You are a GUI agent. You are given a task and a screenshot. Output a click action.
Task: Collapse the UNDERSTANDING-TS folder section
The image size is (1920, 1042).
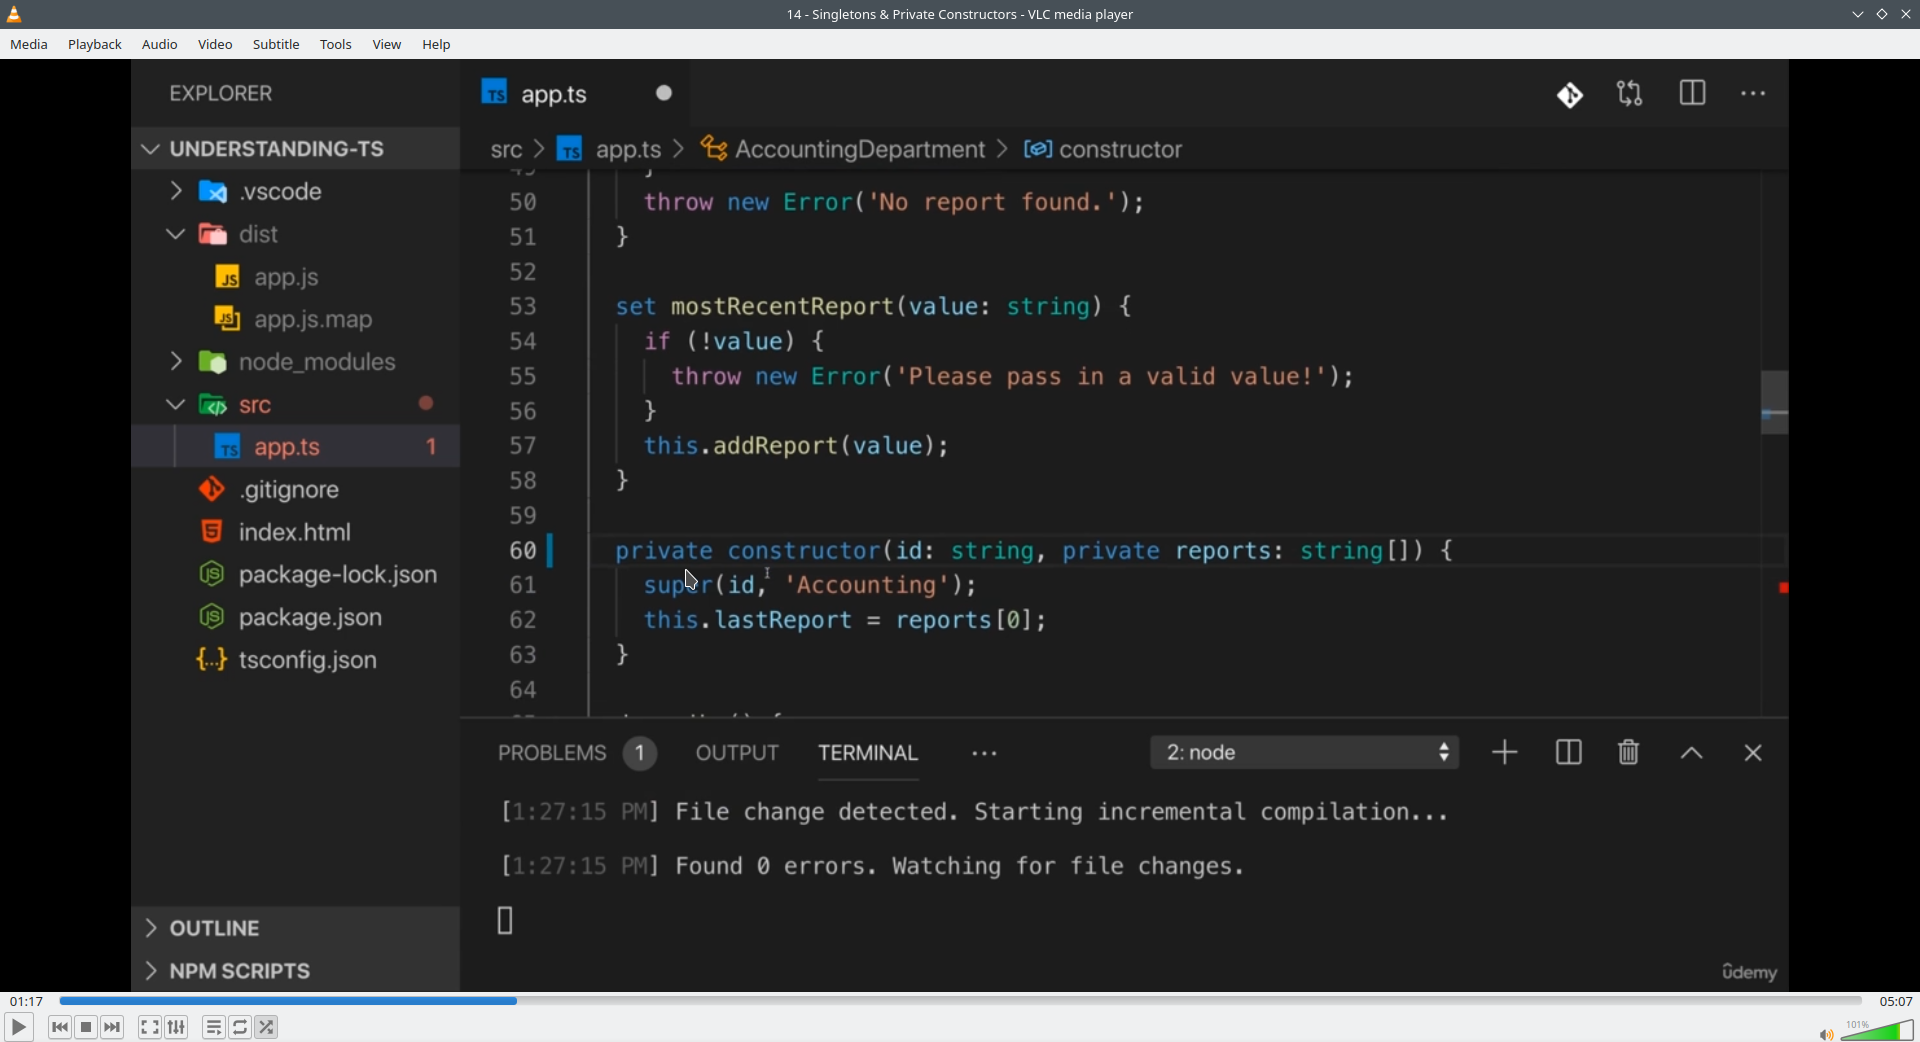(x=295, y=149)
